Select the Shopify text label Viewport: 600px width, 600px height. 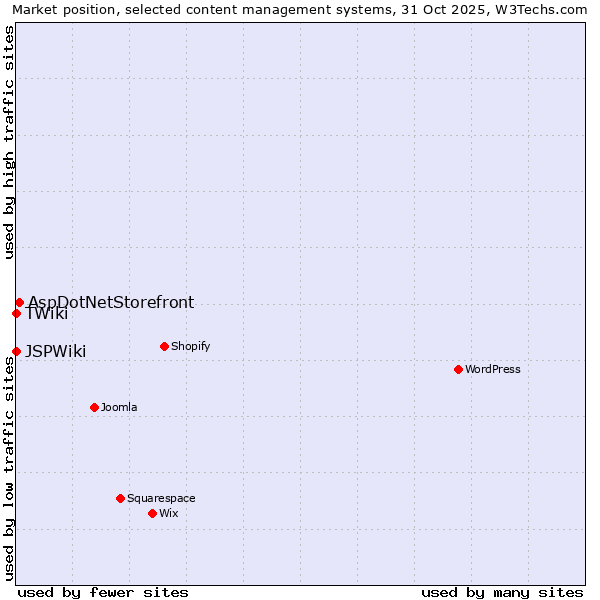pyautogui.click(x=190, y=346)
